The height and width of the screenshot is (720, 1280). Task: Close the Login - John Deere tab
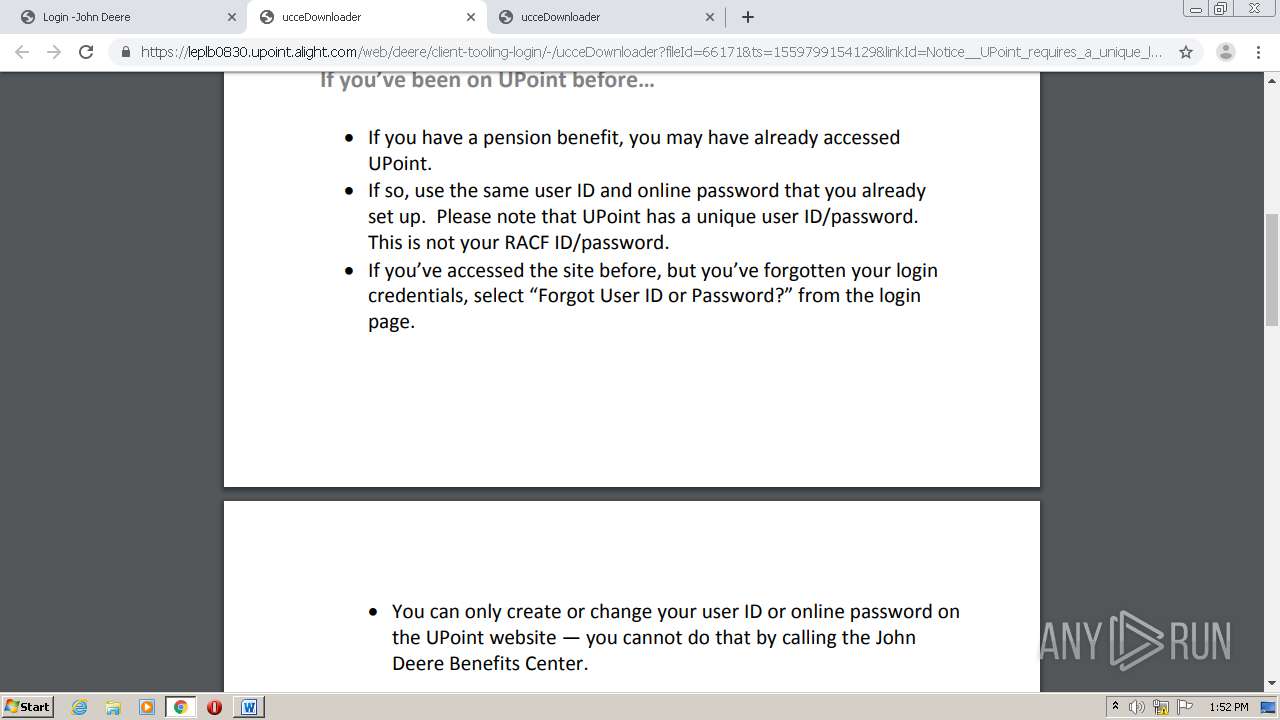click(231, 17)
